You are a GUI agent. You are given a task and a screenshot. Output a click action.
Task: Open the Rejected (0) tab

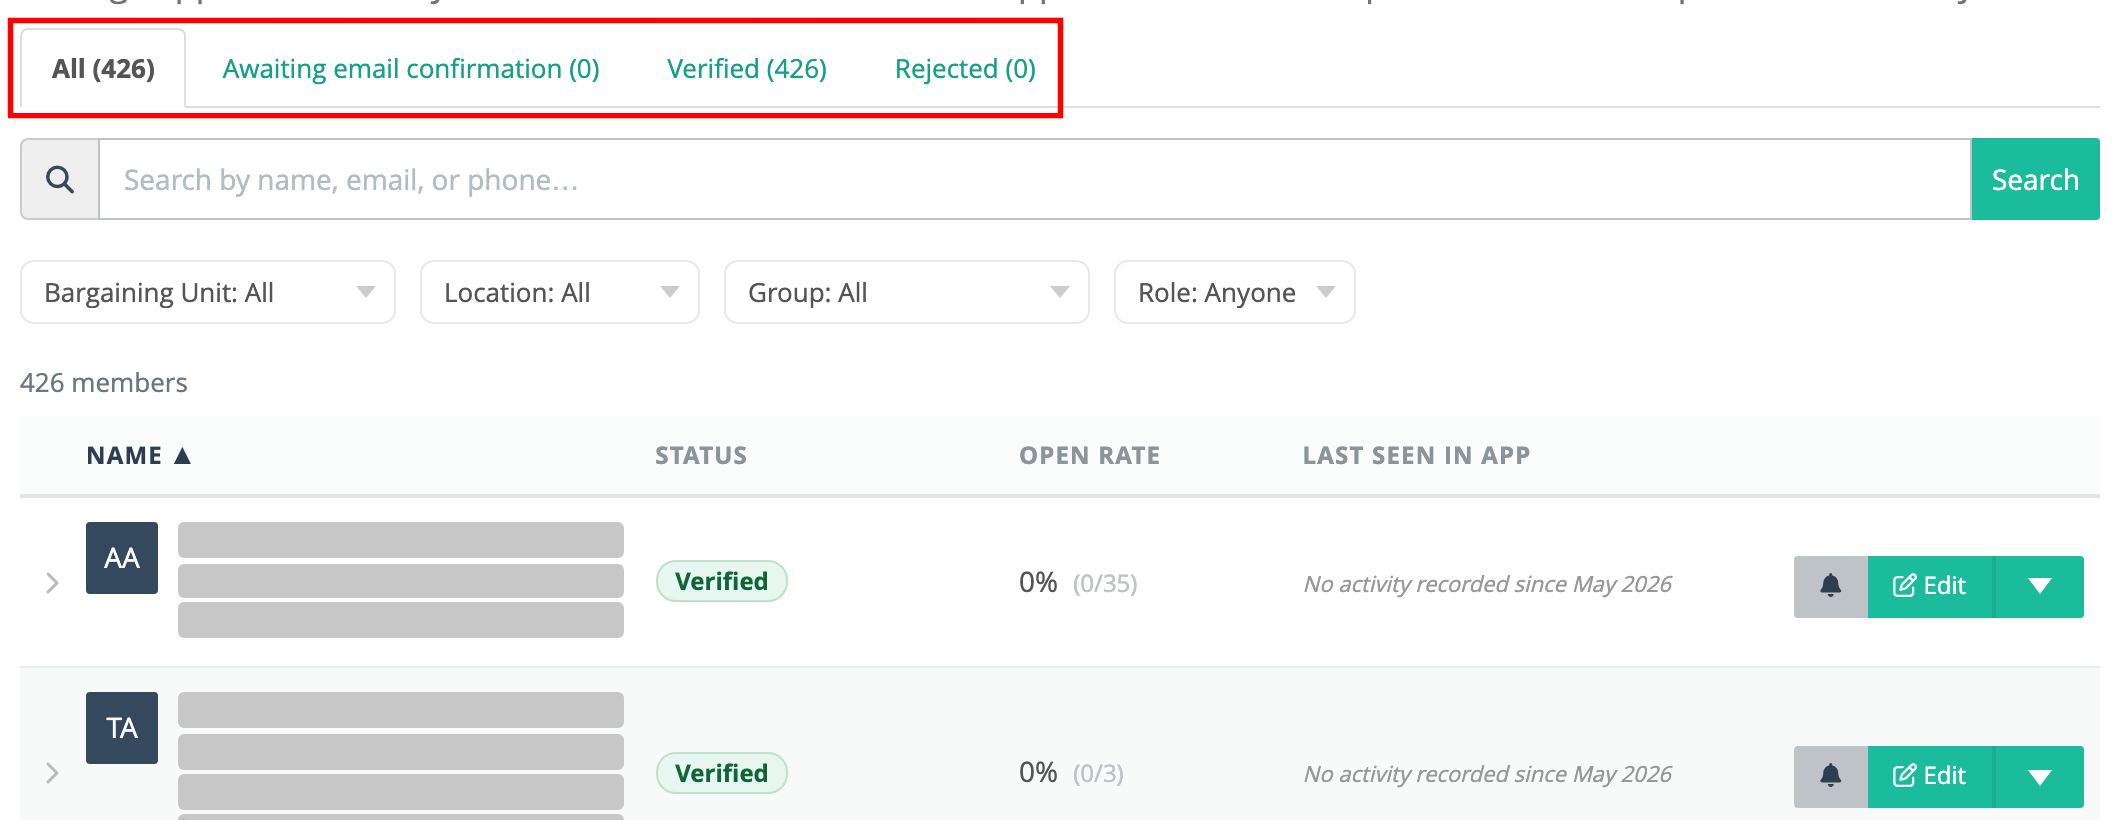[x=965, y=69]
